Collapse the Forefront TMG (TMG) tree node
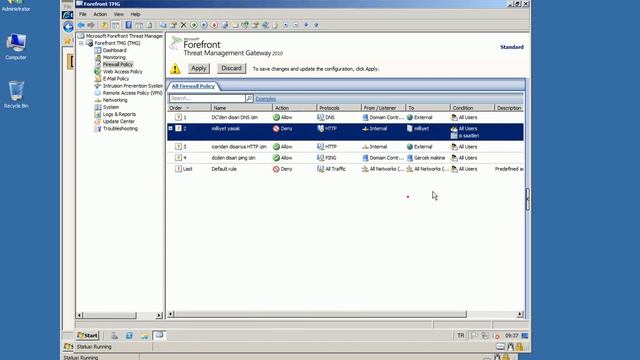The width and height of the screenshot is (640, 360). pyautogui.click(x=81, y=43)
